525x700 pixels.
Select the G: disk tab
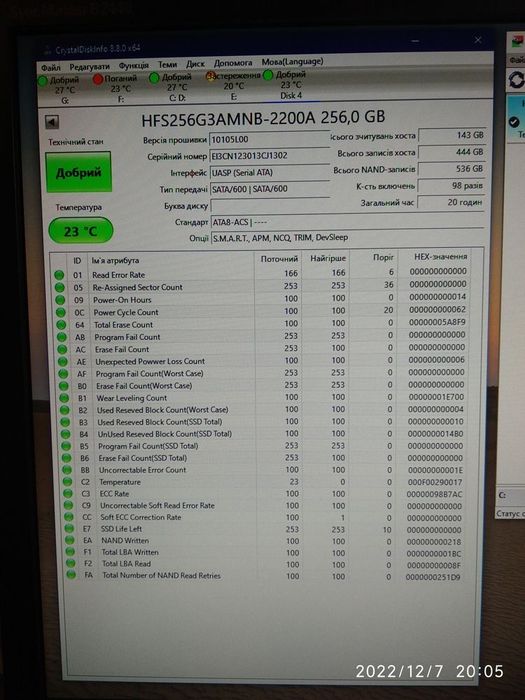[59, 91]
